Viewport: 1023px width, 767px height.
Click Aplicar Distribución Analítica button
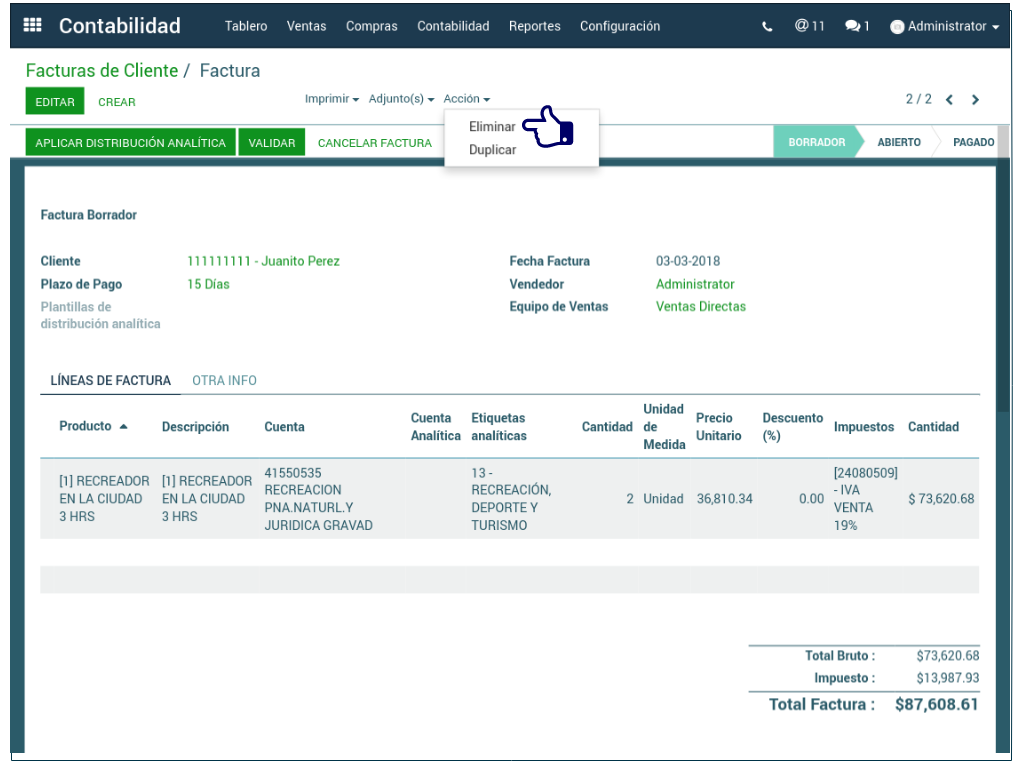coord(130,143)
